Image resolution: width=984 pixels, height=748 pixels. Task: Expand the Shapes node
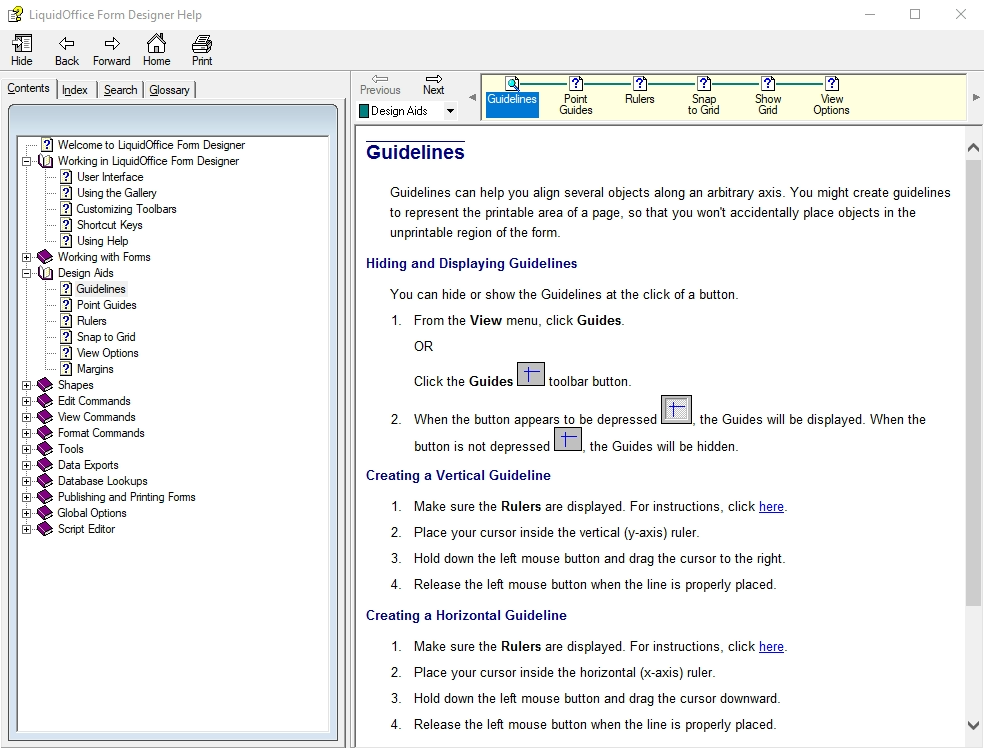point(26,385)
